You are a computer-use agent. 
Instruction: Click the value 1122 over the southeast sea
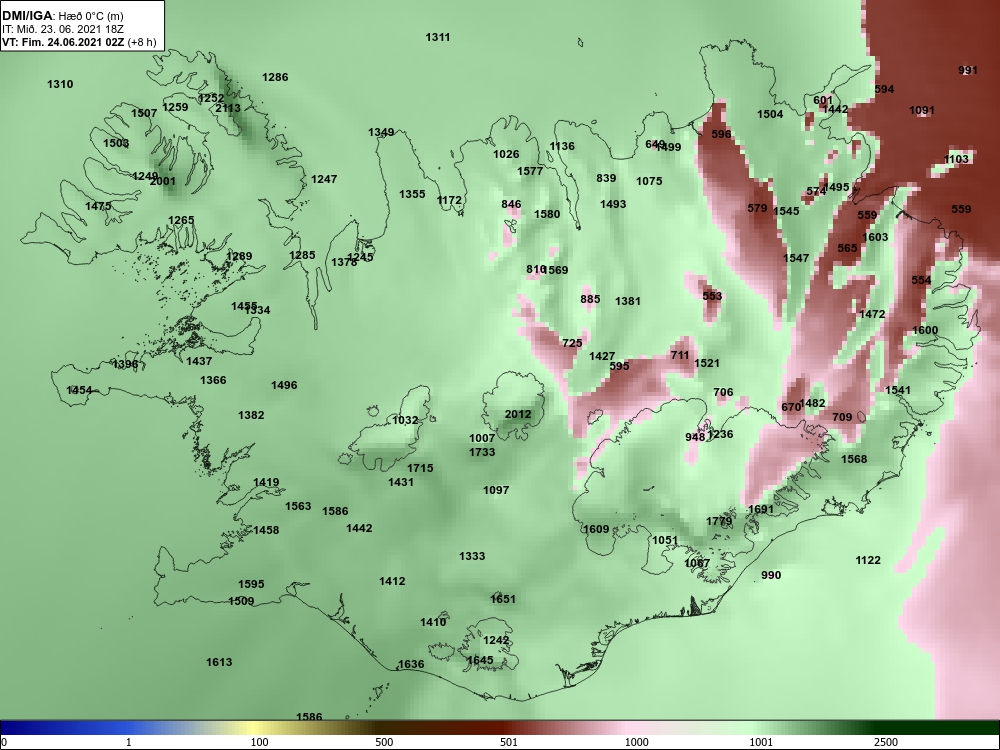[867, 561]
